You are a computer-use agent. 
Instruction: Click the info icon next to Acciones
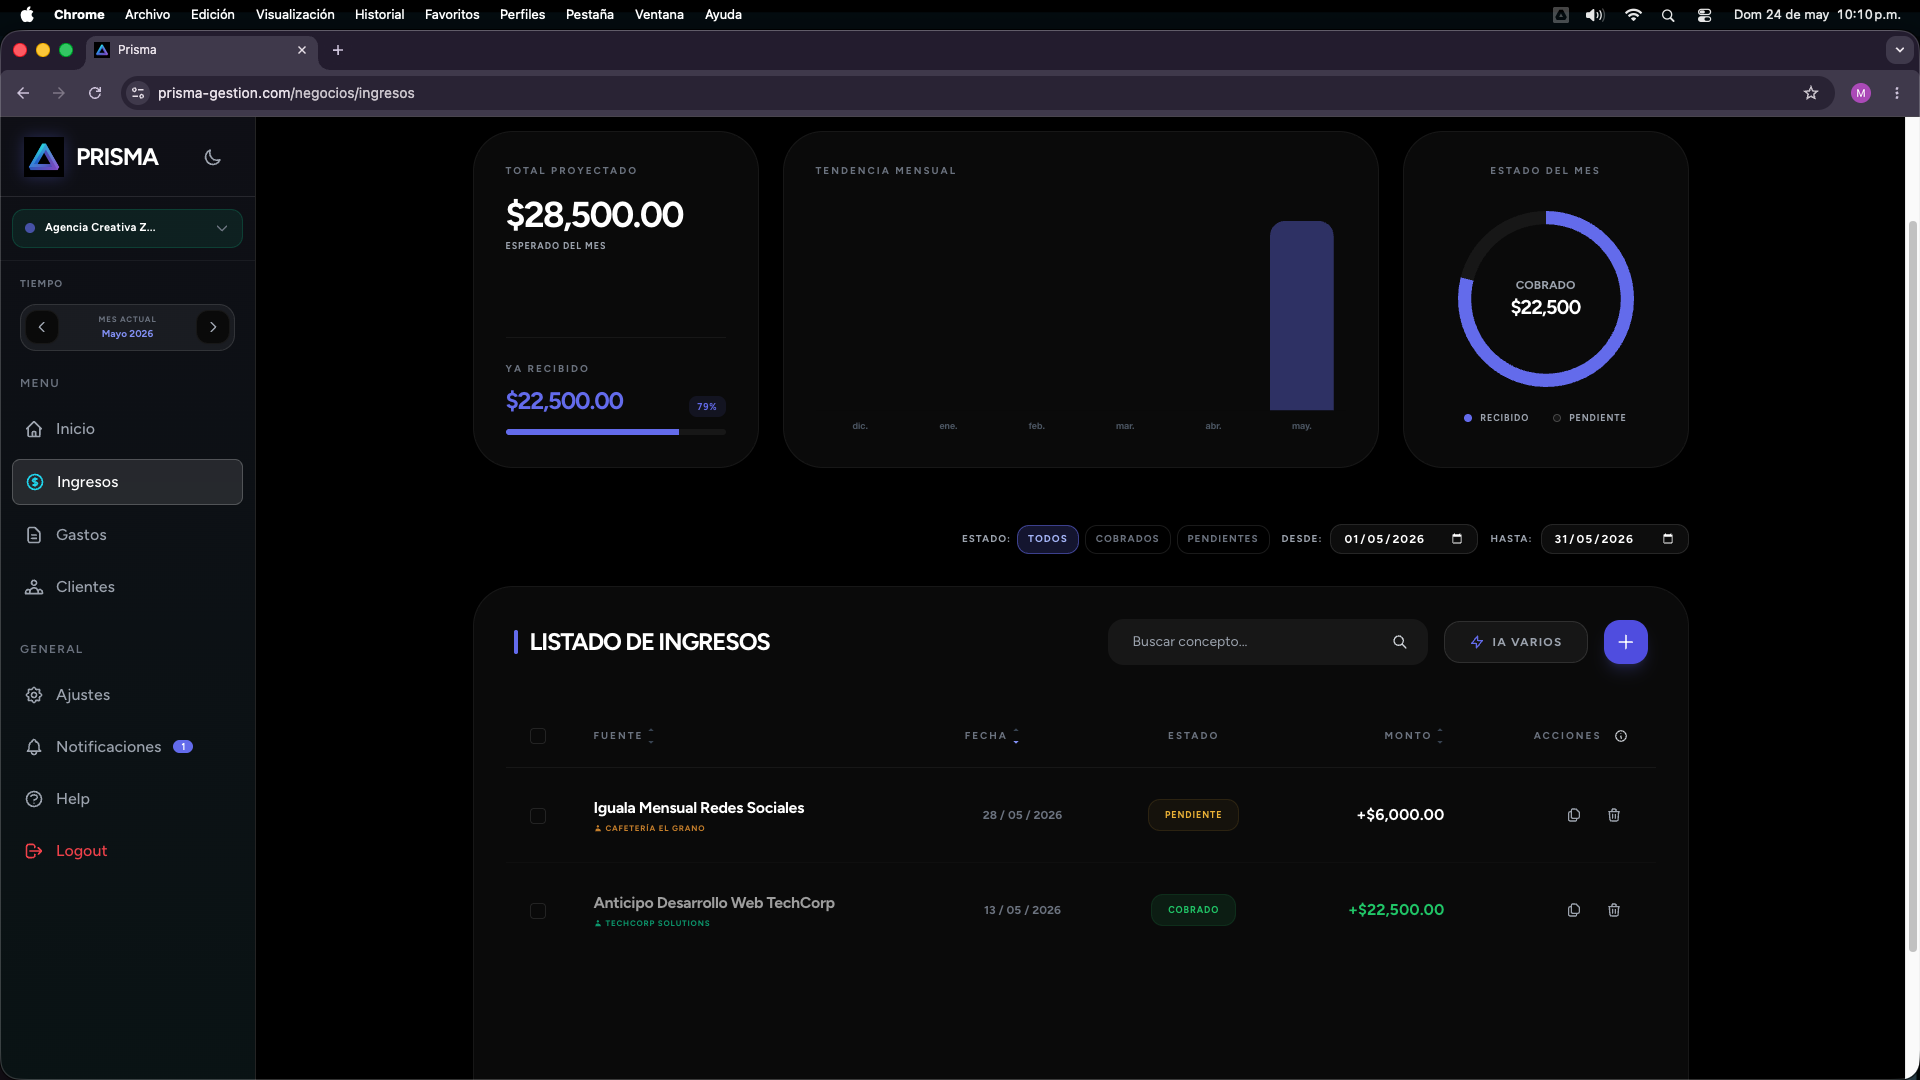pyautogui.click(x=1621, y=736)
